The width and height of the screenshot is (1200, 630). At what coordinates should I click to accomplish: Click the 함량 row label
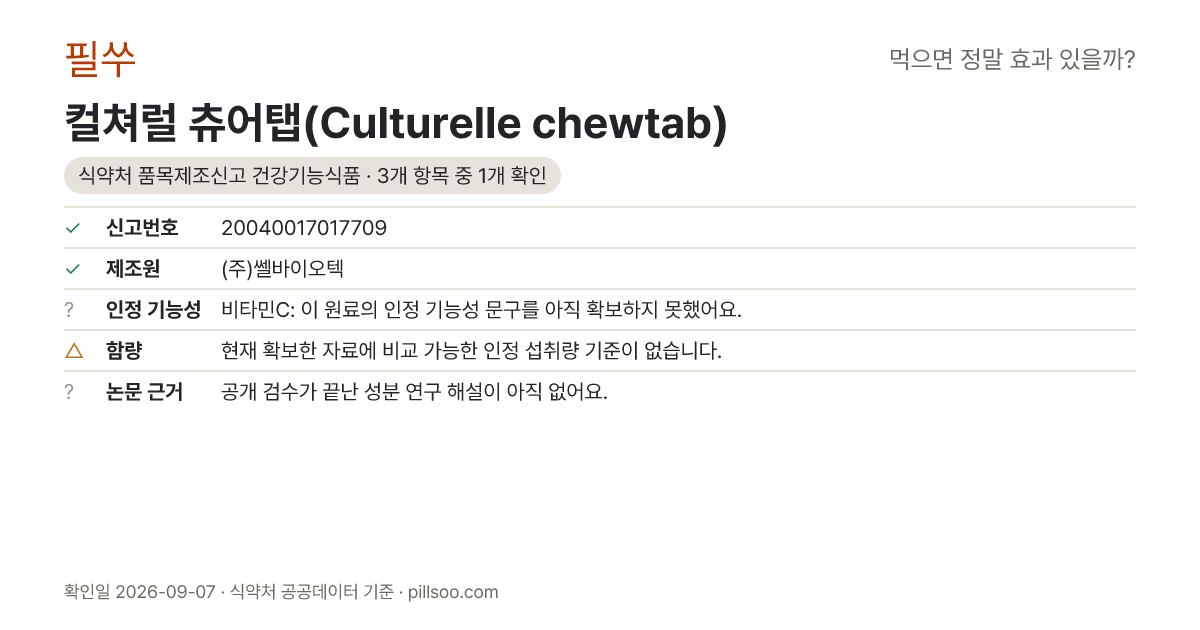pyautogui.click(x=124, y=351)
